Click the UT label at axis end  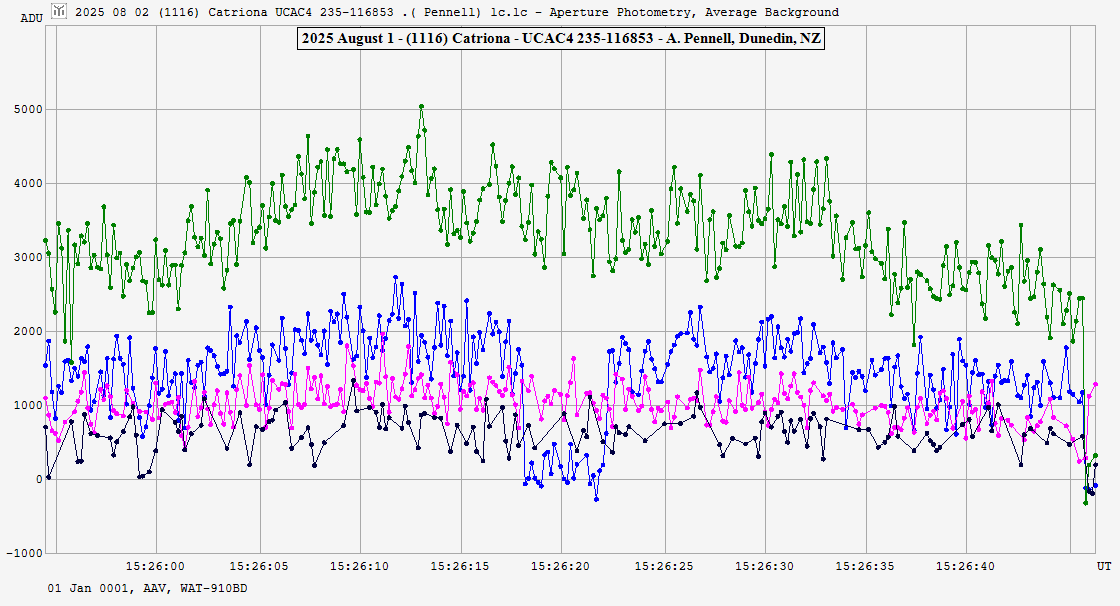click(1104, 566)
